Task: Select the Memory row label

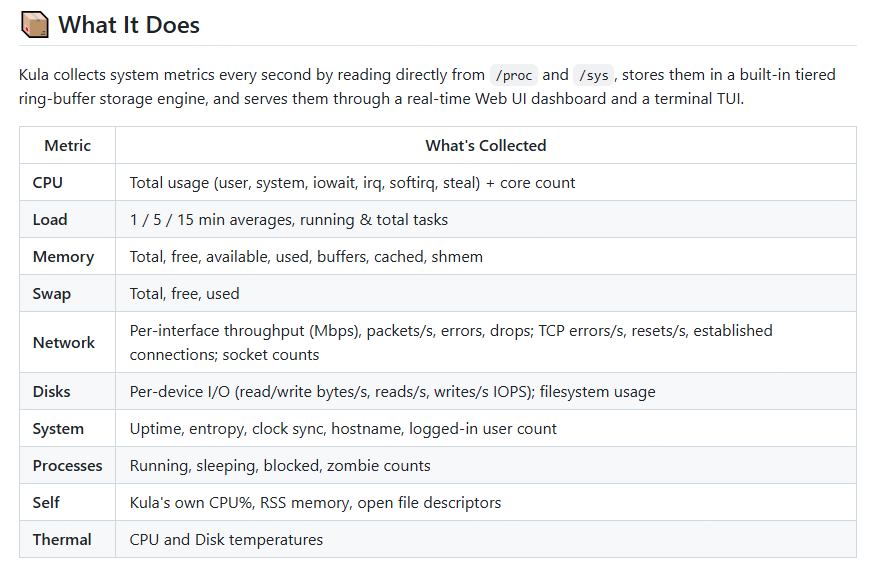Action: pos(63,257)
